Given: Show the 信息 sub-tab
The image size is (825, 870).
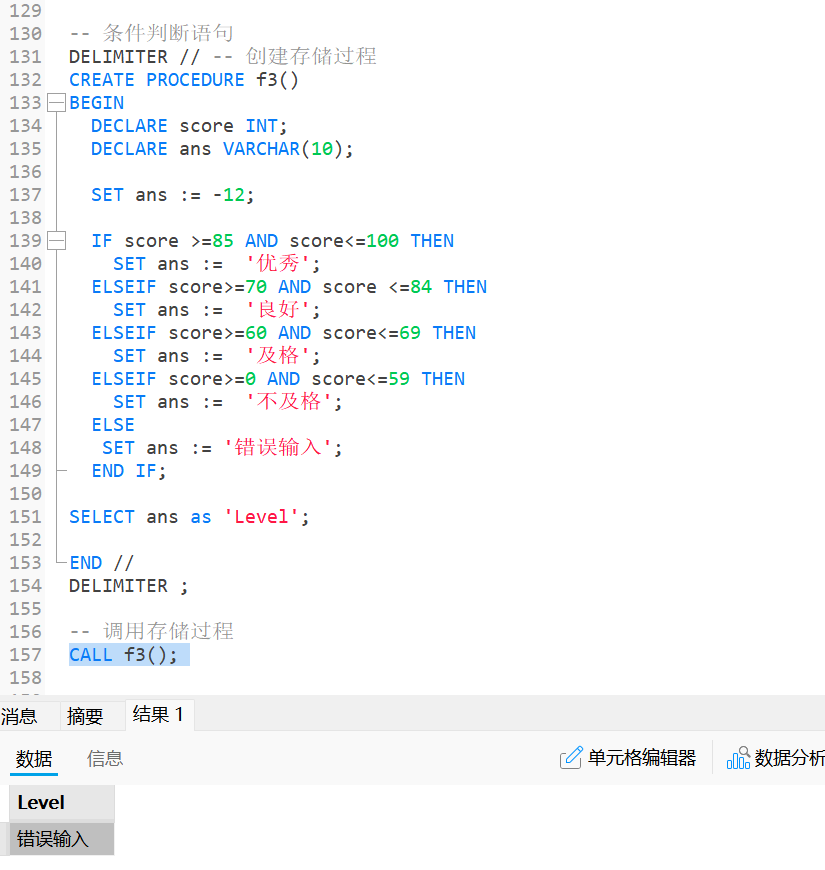Looking at the screenshot, I should point(105,759).
